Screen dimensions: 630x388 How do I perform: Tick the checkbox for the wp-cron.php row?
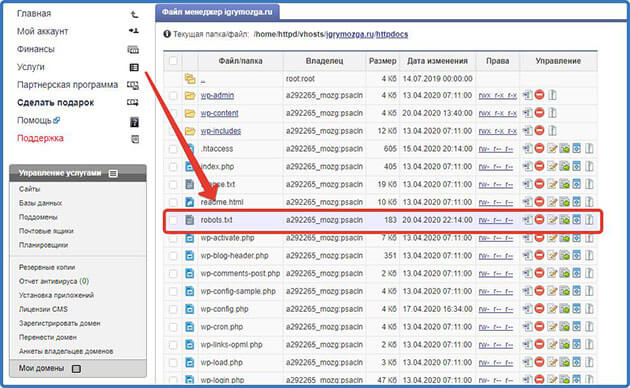[x=173, y=327]
